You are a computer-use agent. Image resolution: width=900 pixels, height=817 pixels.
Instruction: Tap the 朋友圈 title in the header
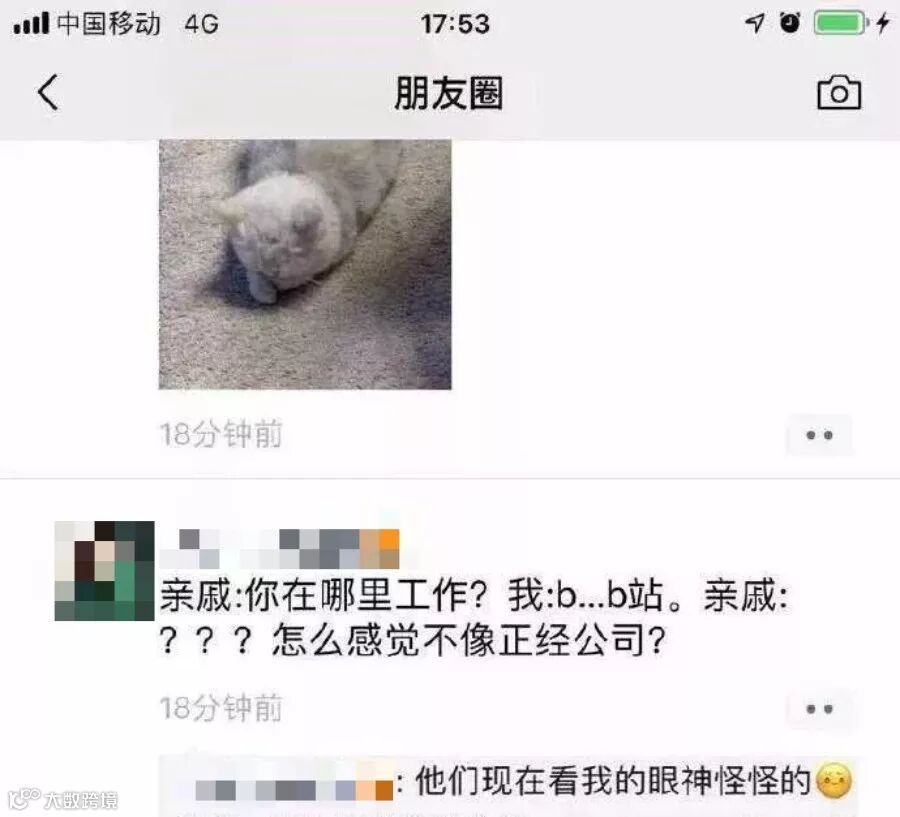[449, 92]
